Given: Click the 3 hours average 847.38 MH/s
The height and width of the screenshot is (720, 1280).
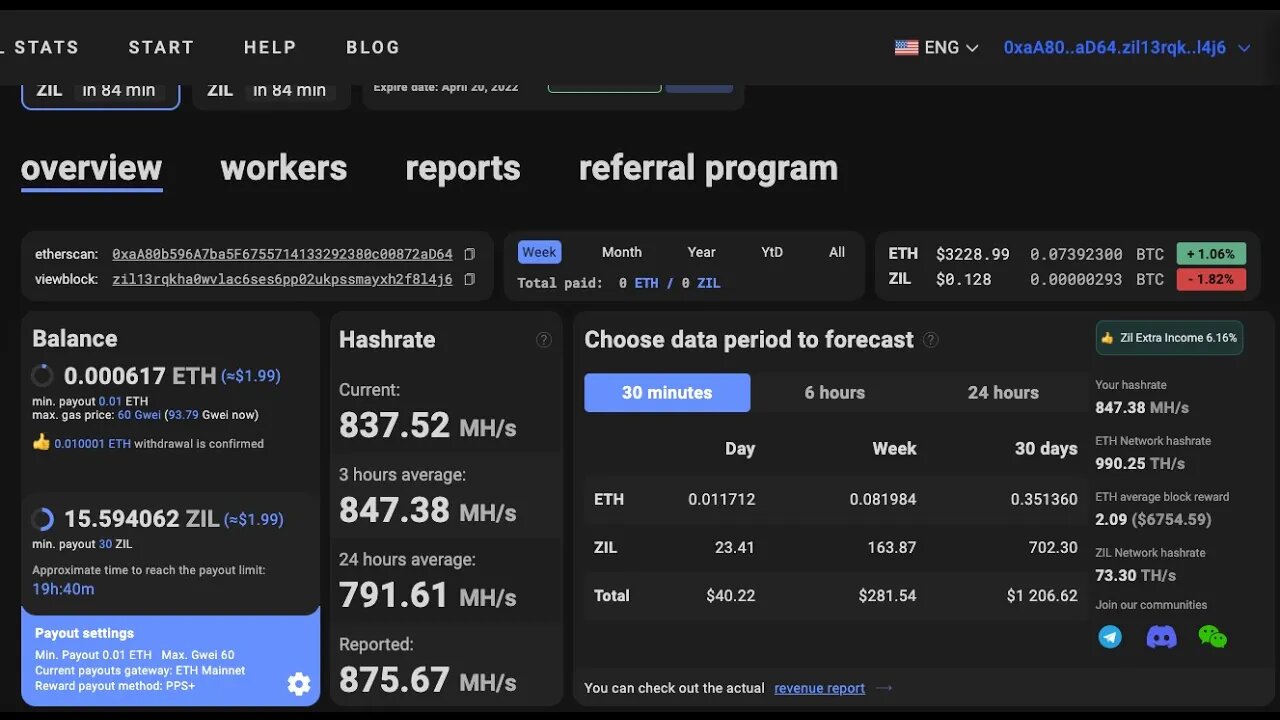Looking at the screenshot, I should 427,510.
